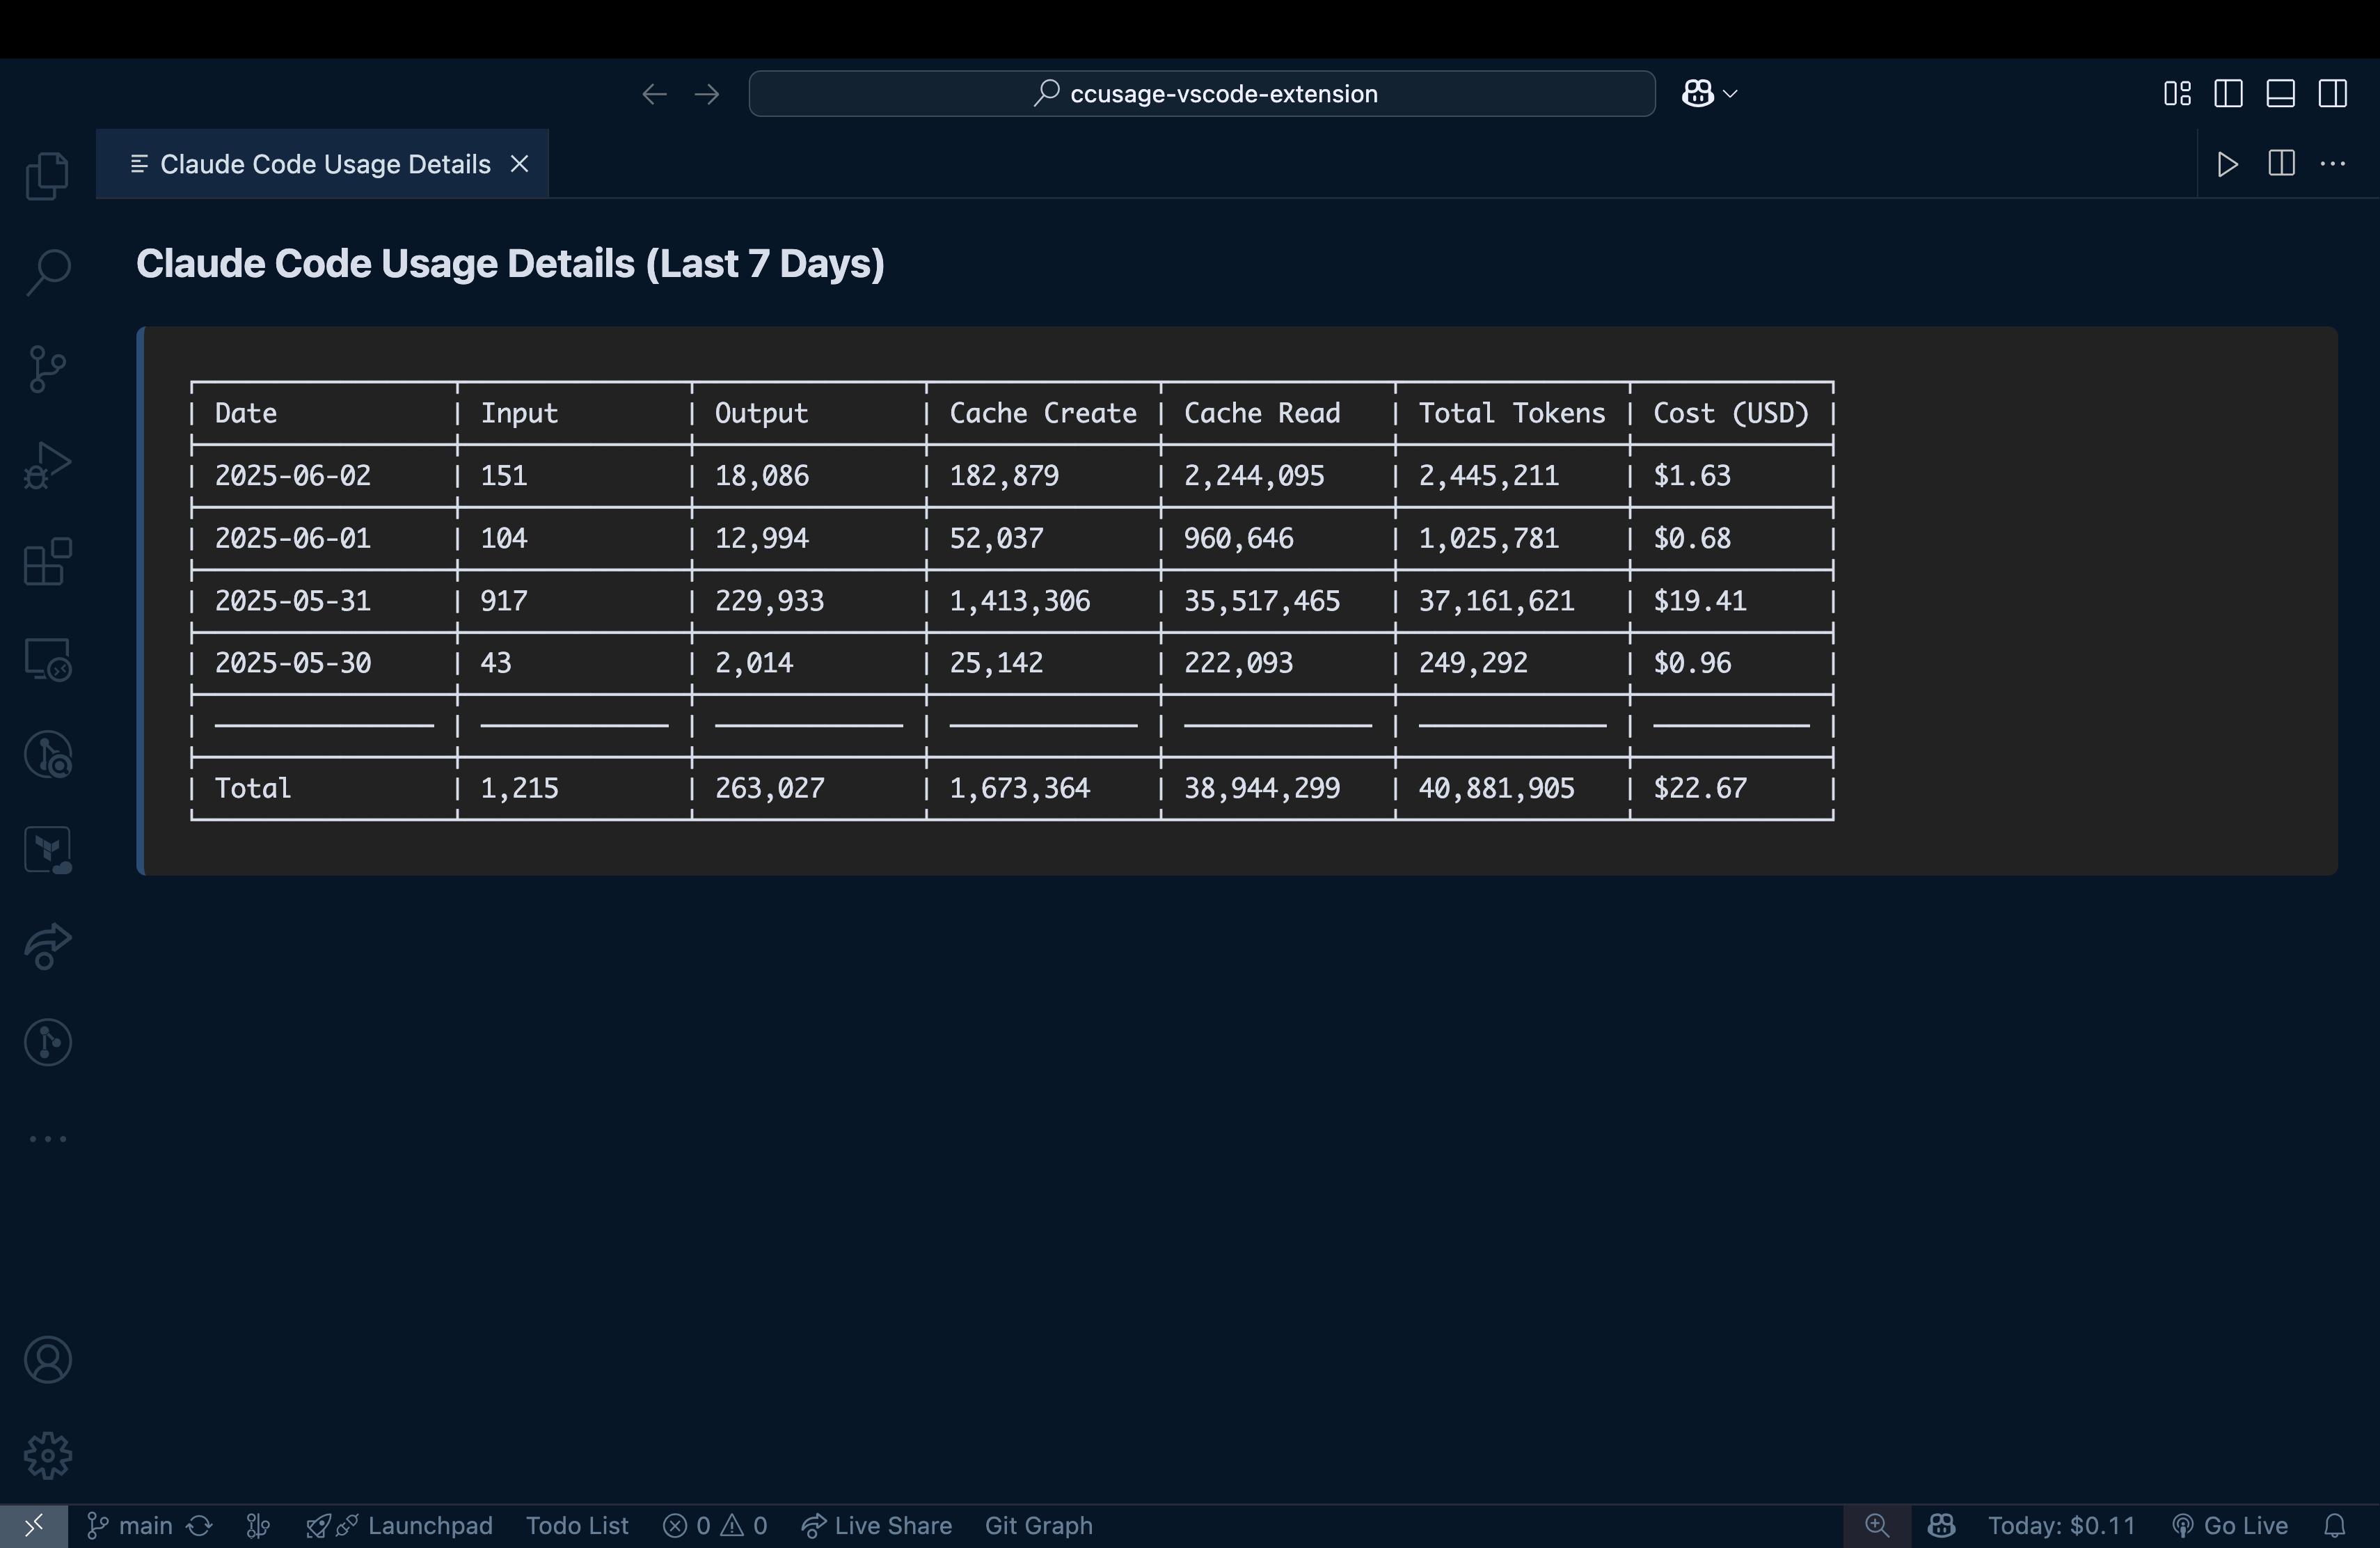2380x1548 pixels.
Task: Open the Accounts icon
Action: [x=47, y=1359]
